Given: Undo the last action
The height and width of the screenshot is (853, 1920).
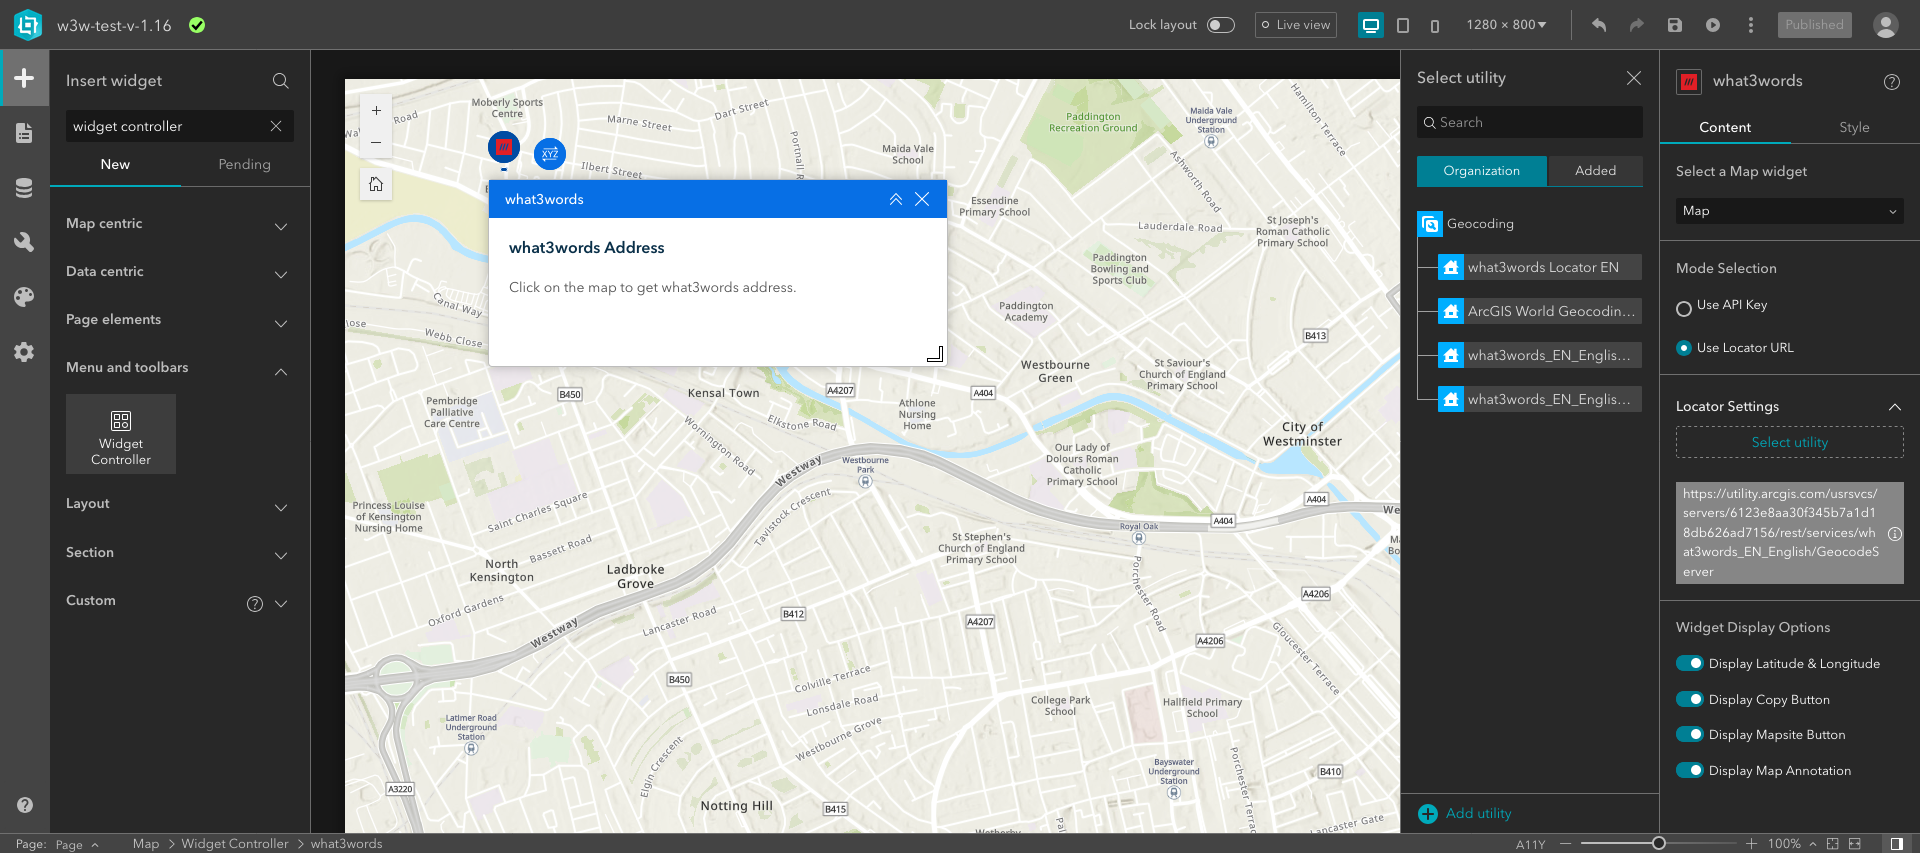Looking at the screenshot, I should coord(1599,25).
